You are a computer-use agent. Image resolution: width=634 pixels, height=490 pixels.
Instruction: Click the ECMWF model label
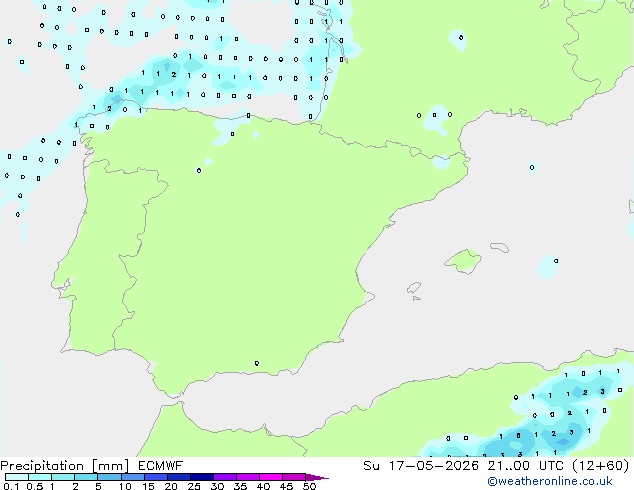click(160, 466)
